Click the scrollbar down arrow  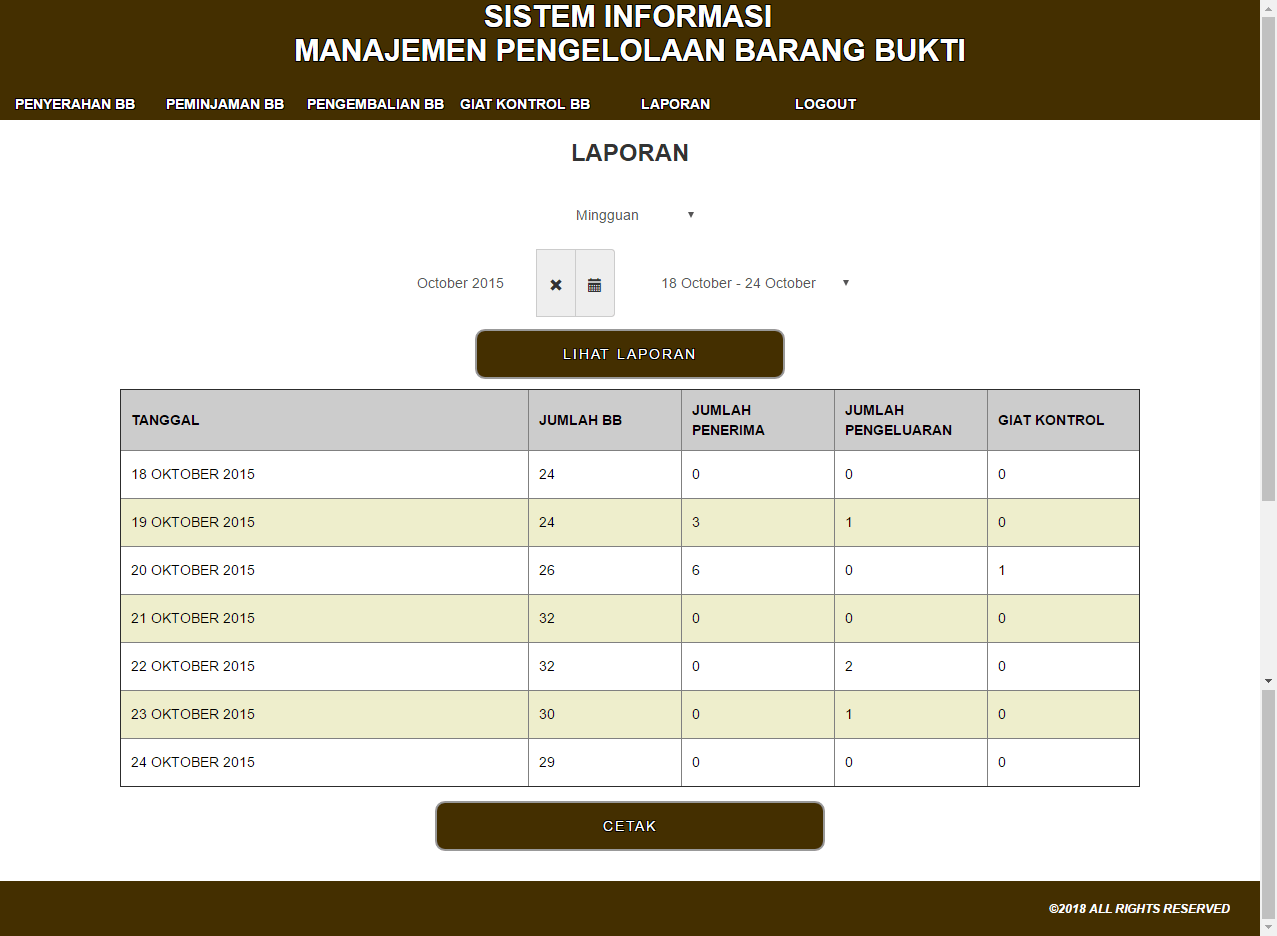coord(1268,680)
